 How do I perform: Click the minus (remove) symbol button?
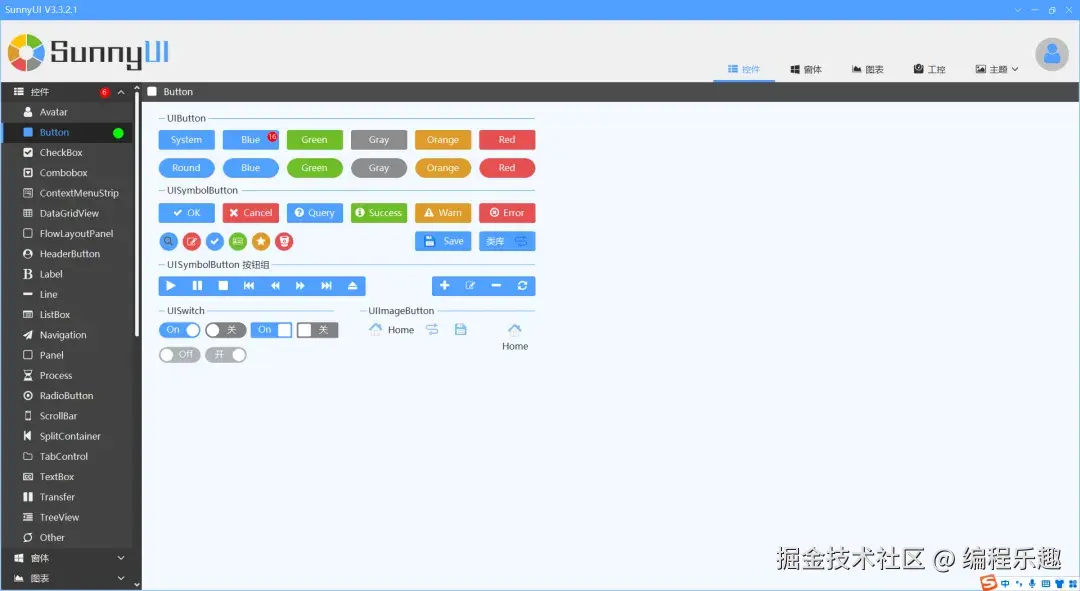[496, 285]
